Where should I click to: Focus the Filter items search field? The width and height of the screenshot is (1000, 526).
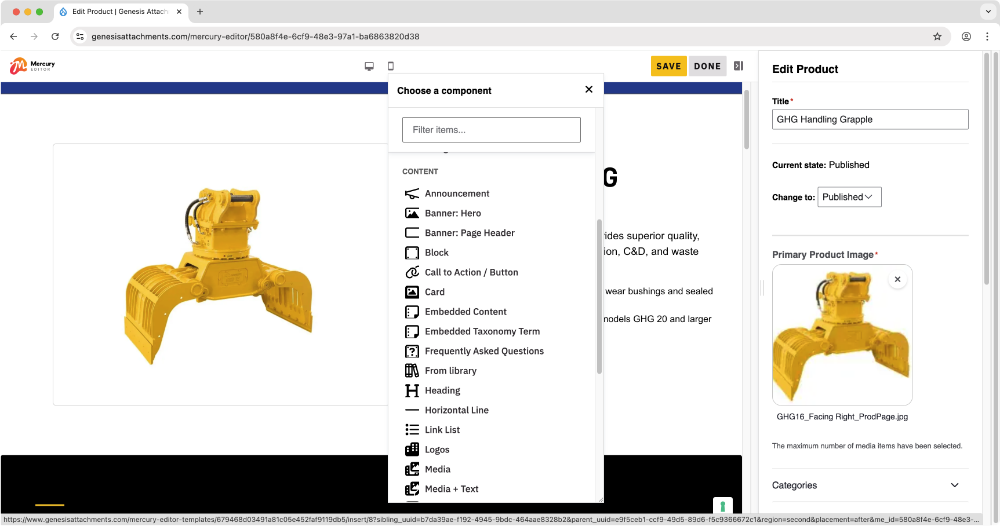click(x=491, y=130)
